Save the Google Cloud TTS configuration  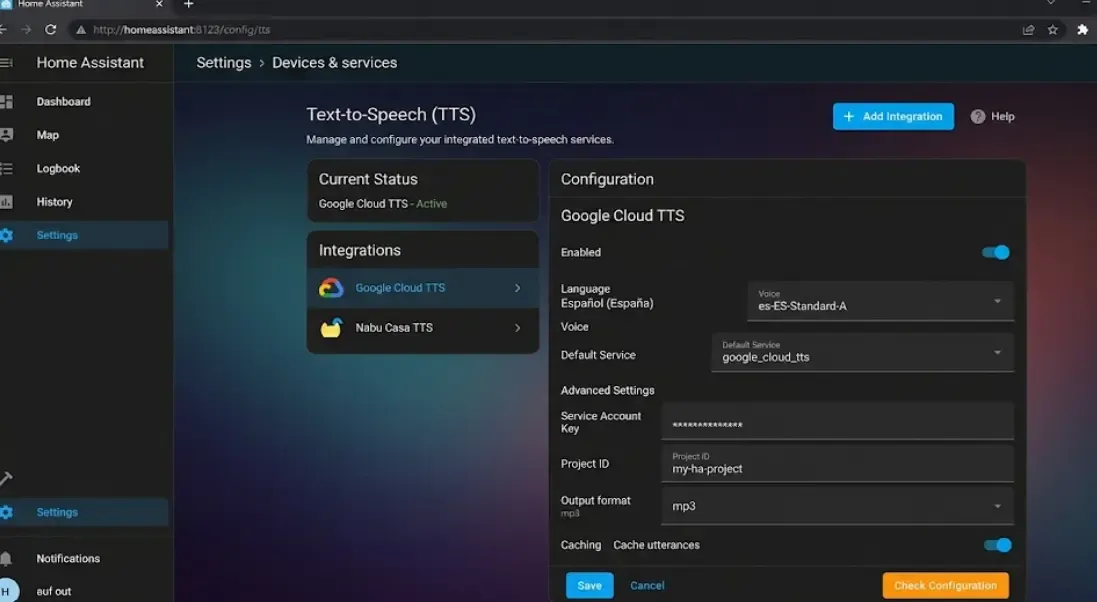589,585
